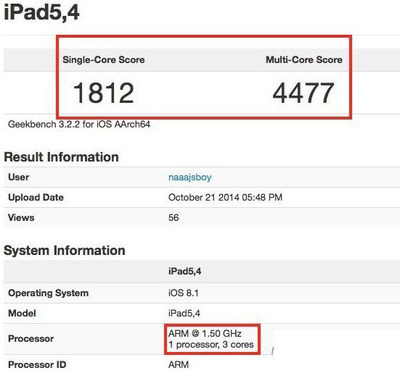Click the User row label
The image size is (400, 373).
19,177
